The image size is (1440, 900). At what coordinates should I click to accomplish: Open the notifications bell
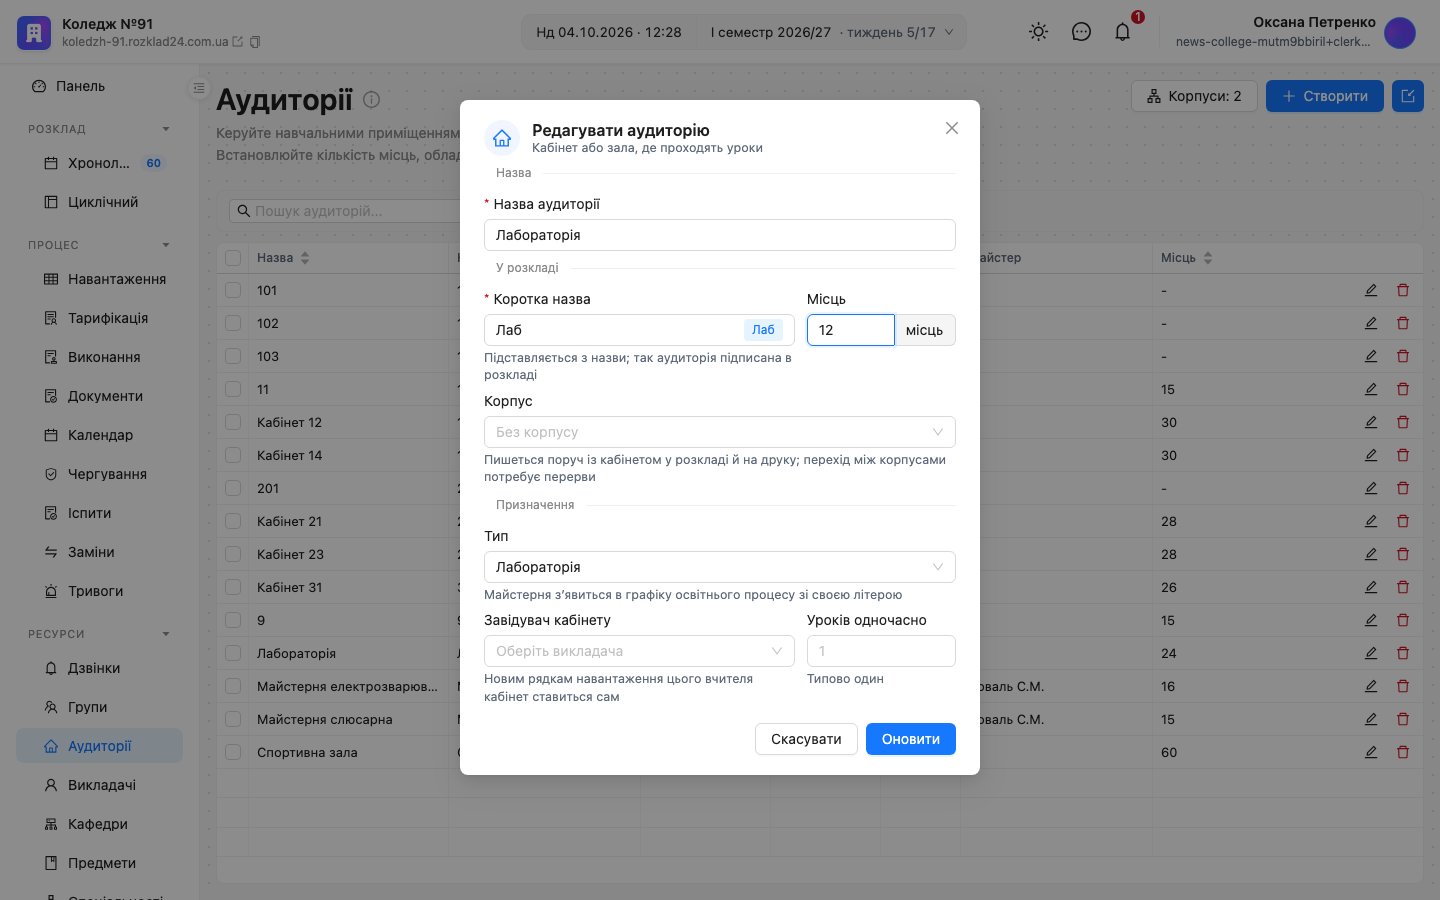(x=1123, y=32)
